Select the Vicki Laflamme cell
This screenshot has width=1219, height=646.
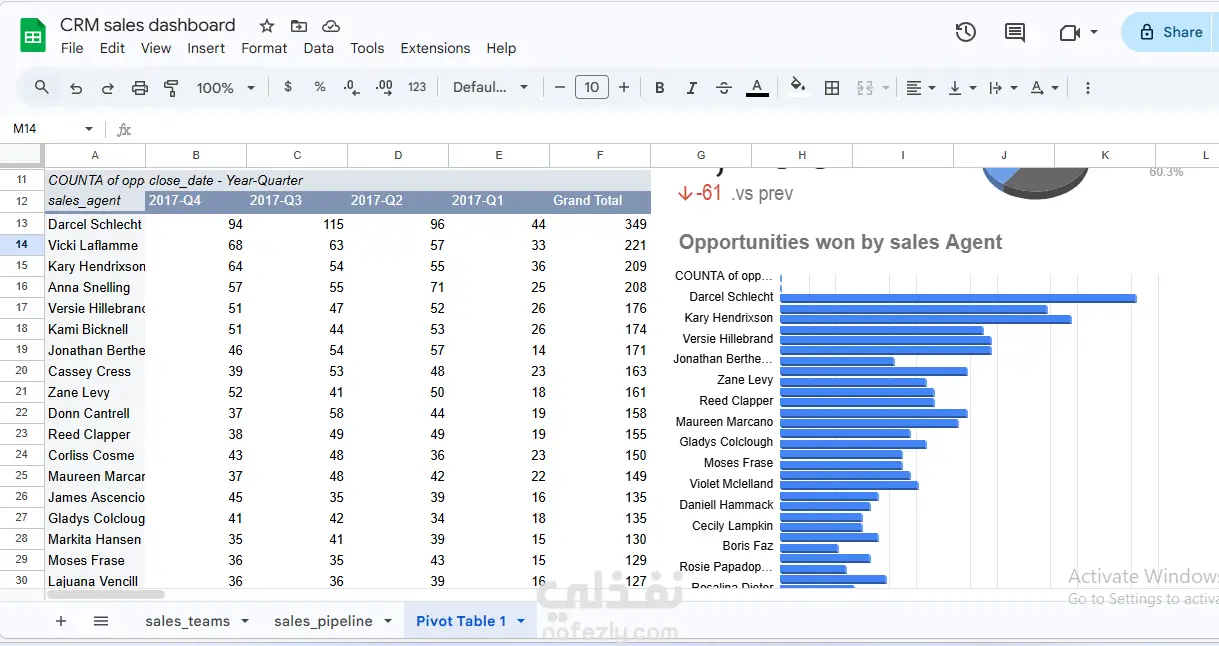point(95,245)
